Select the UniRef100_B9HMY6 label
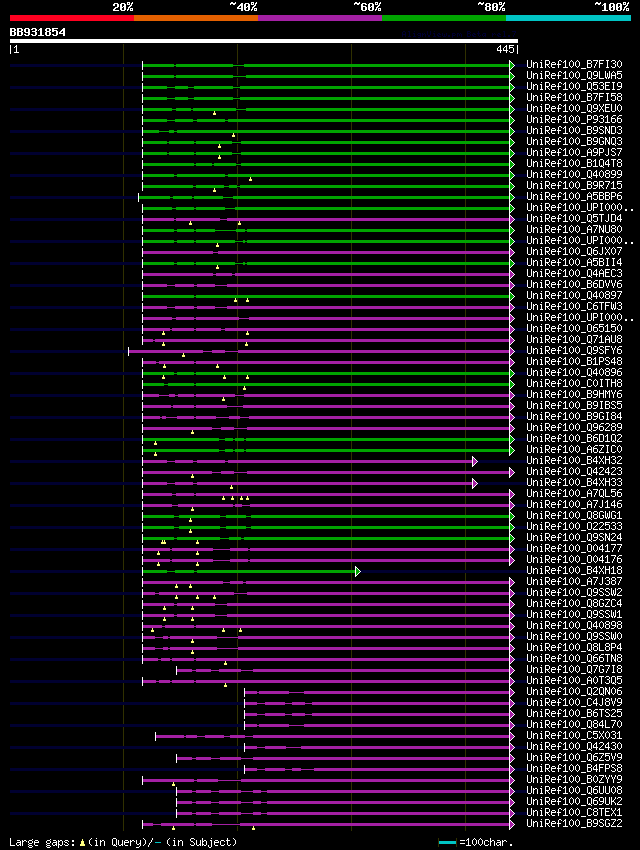Image resolution: width=640 pixels, height=850 pixels. click(x=574, y=394)
